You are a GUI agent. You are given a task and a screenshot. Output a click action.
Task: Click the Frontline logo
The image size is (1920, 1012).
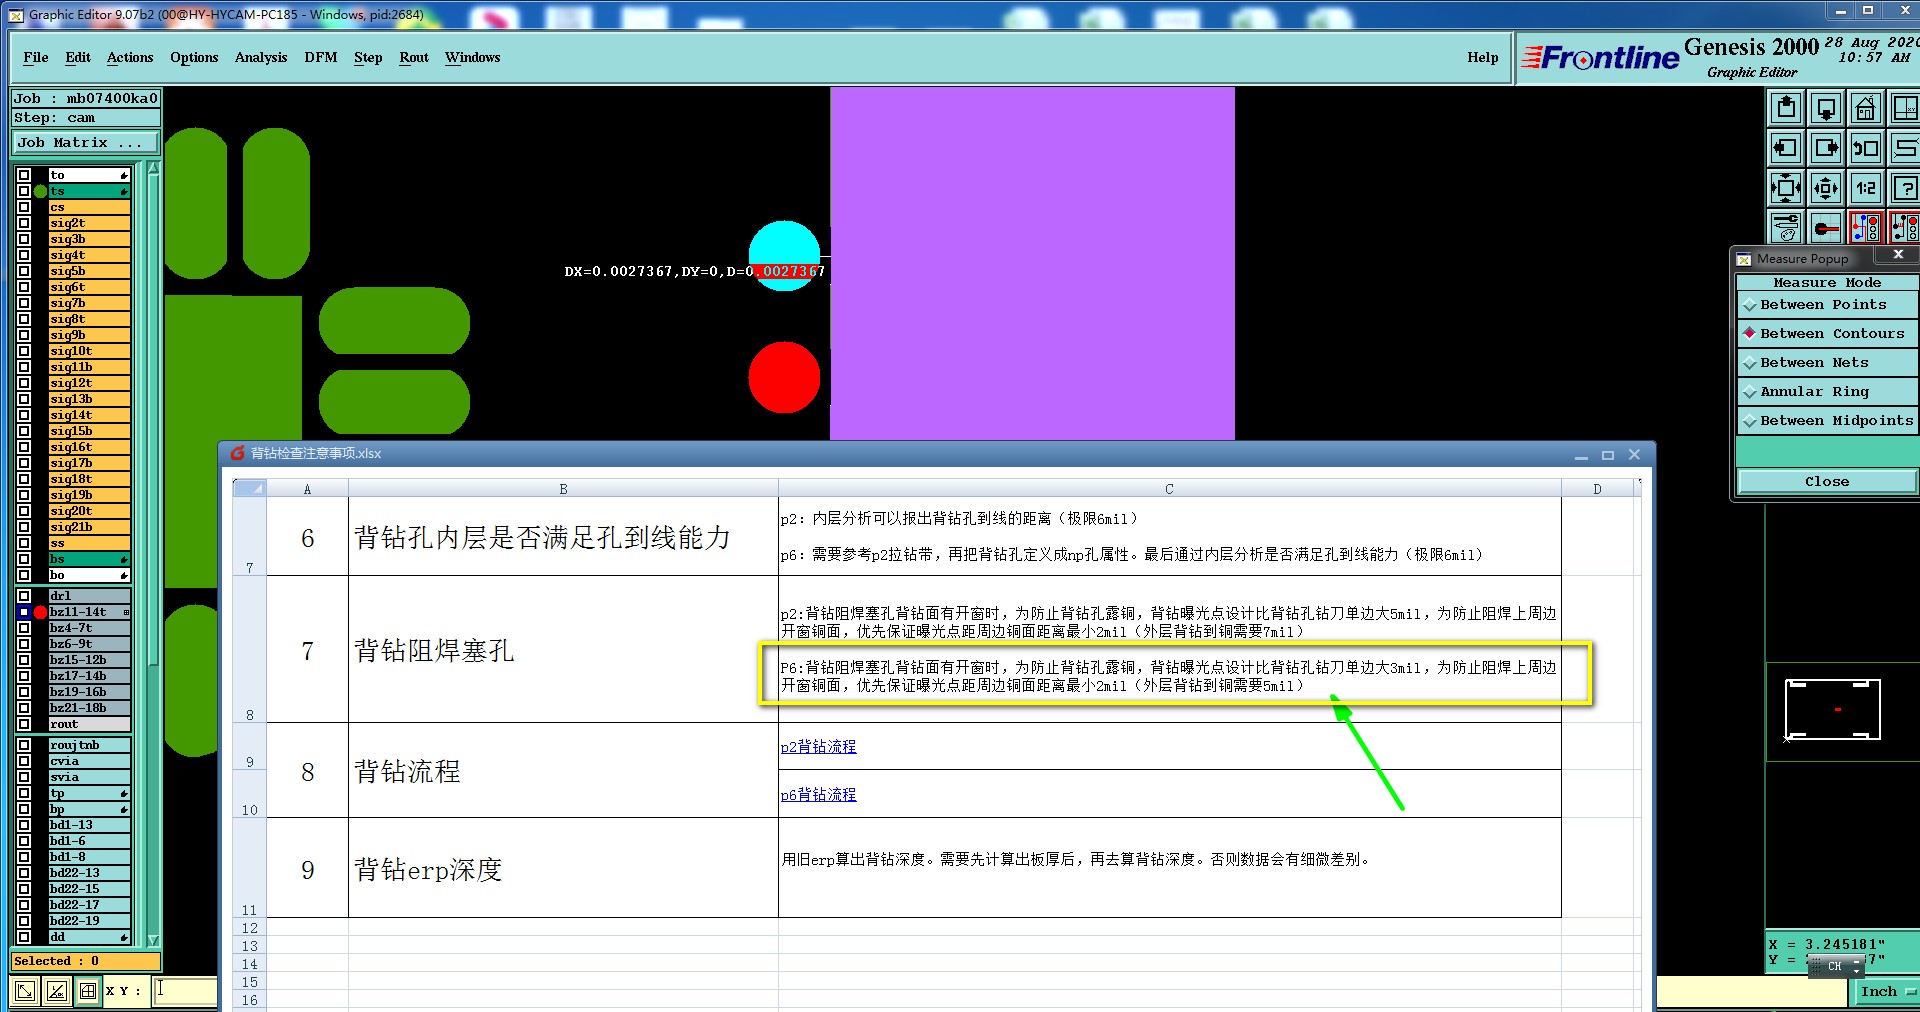1600,58
